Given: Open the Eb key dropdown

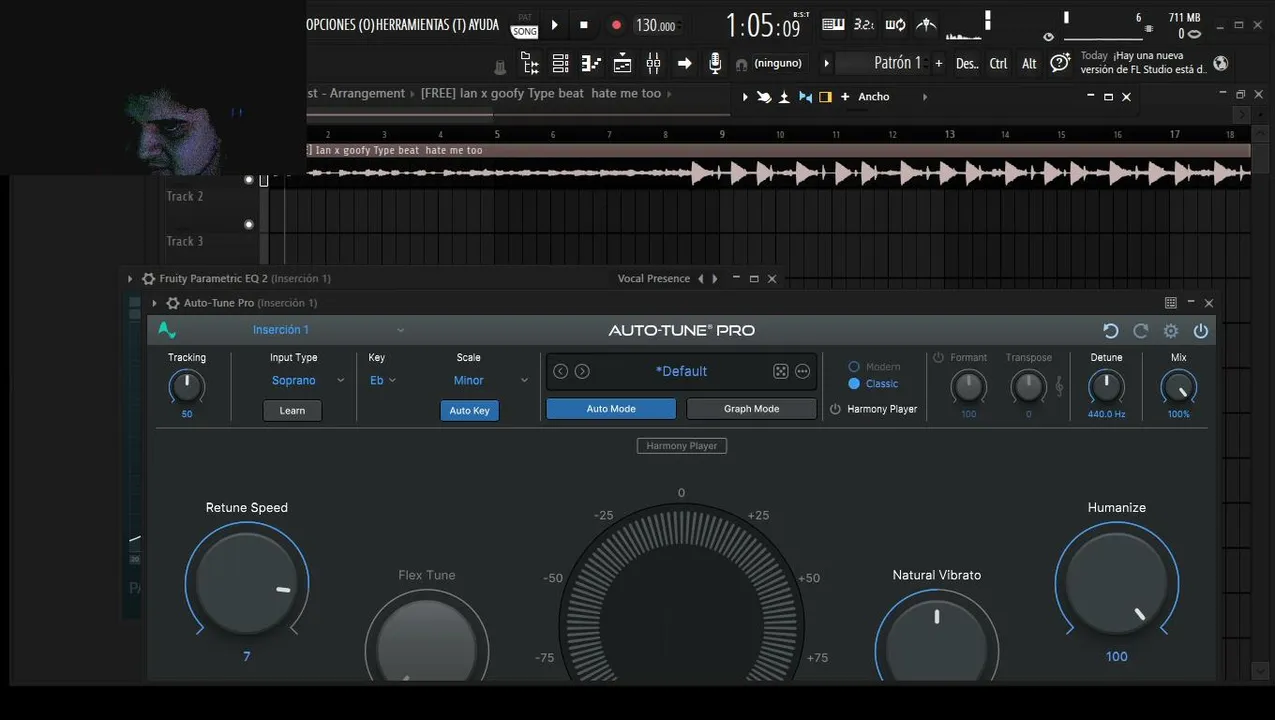Looking at the screenshot, I should [383, 380].
